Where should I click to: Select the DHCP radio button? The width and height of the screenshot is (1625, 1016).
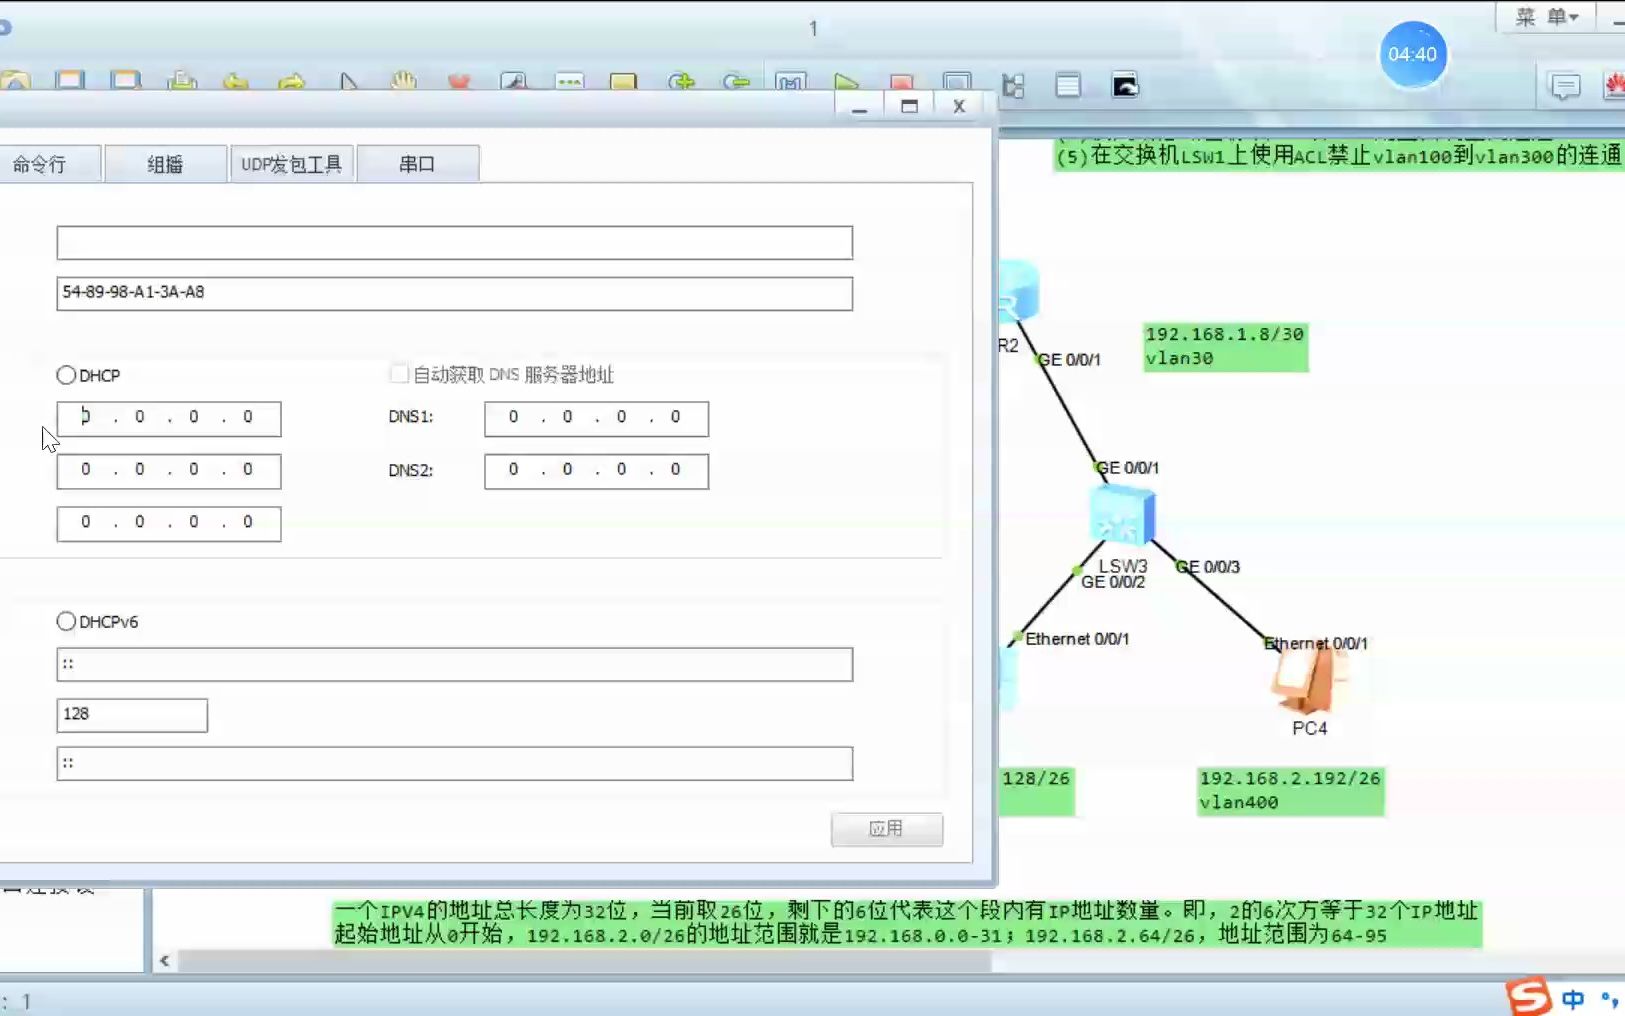pos(66,375)
